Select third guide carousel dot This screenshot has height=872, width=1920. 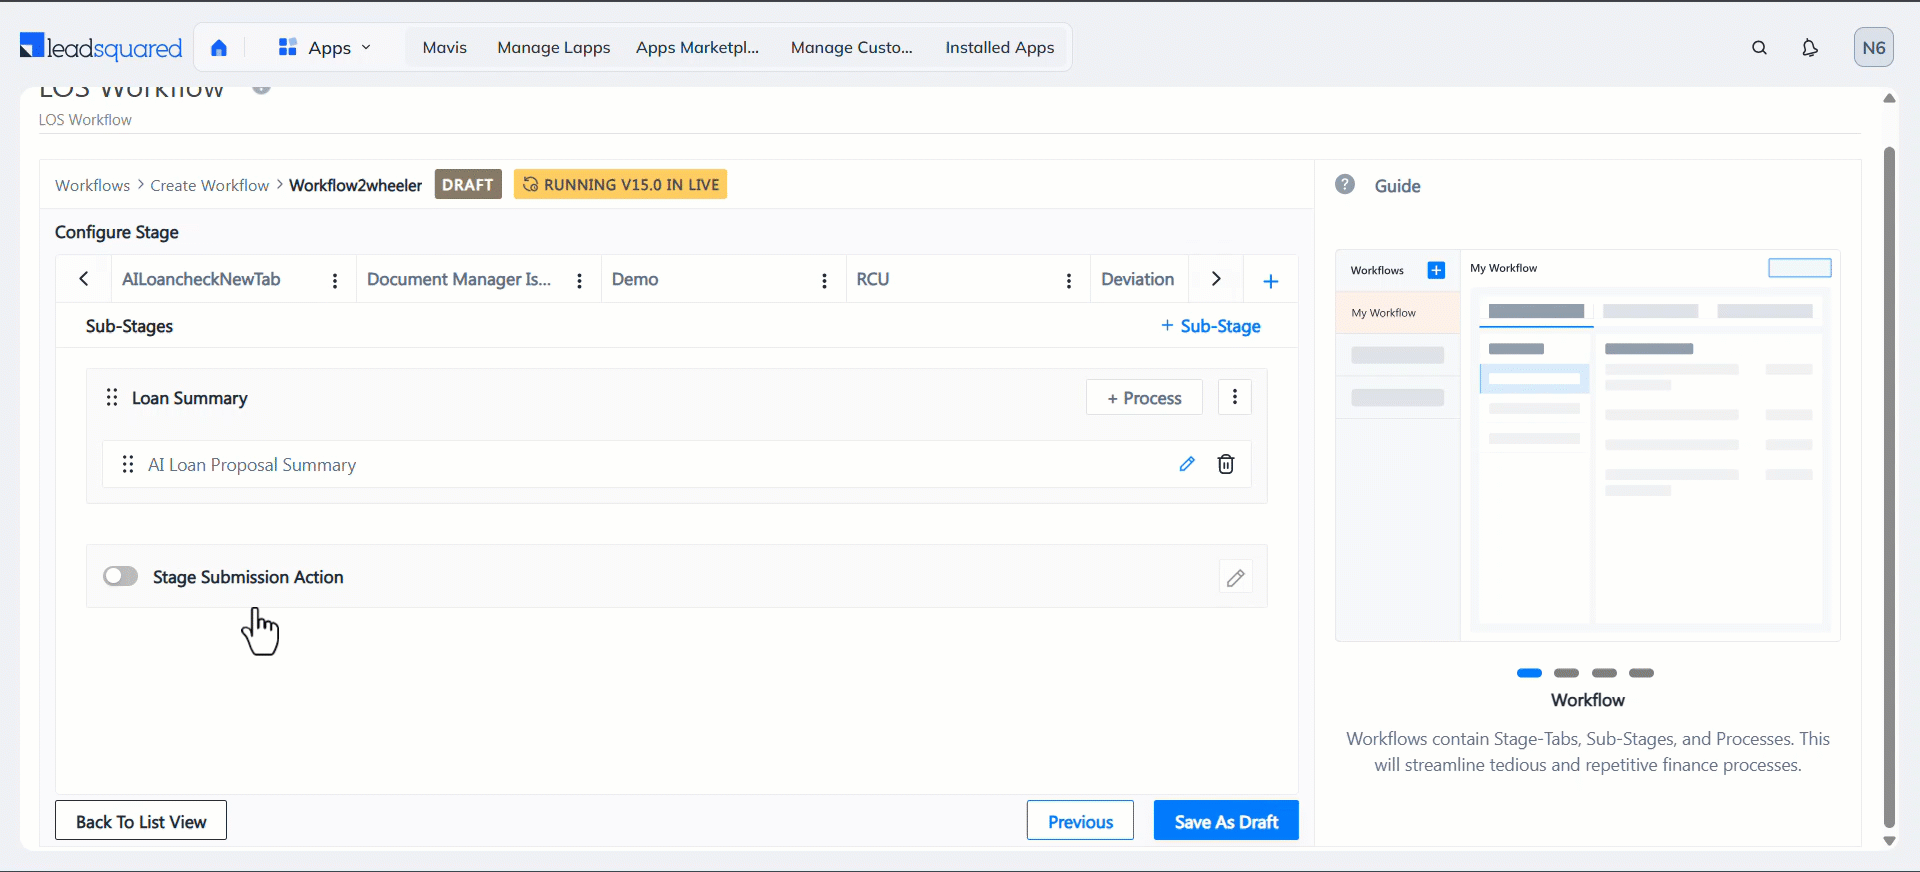pyautogui.click(x=1604, y=673)
